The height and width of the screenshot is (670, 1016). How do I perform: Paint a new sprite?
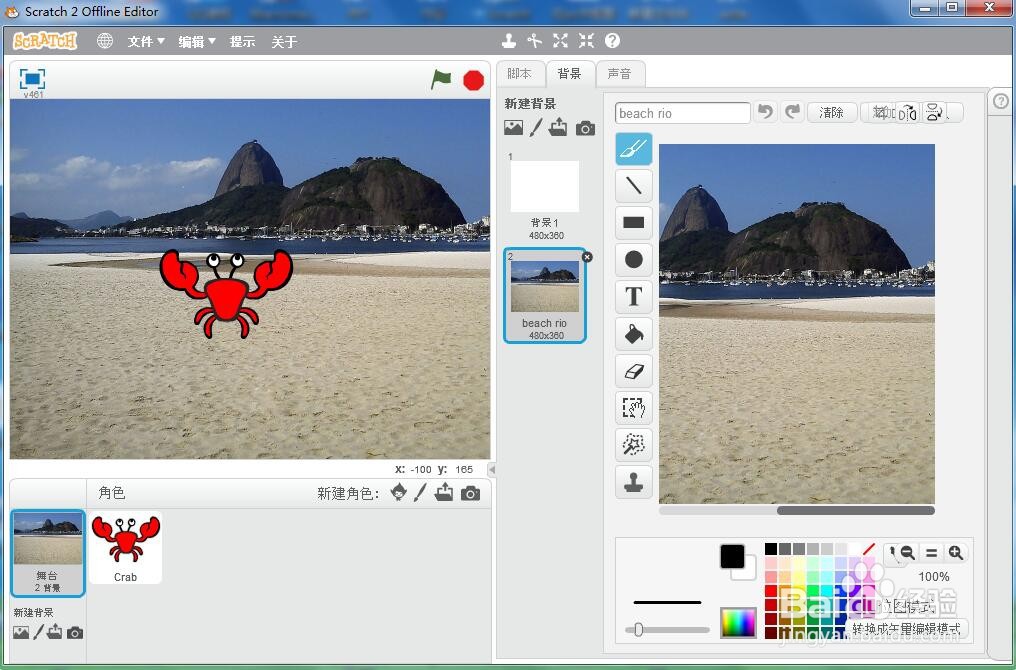click(420, 492)
